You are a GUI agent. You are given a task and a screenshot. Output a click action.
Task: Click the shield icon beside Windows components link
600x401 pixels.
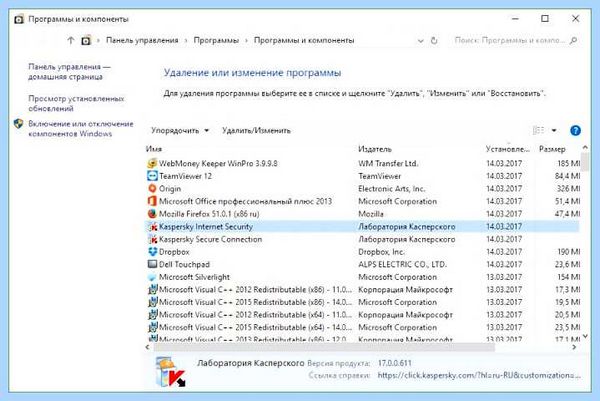click(x=18, y=124)
